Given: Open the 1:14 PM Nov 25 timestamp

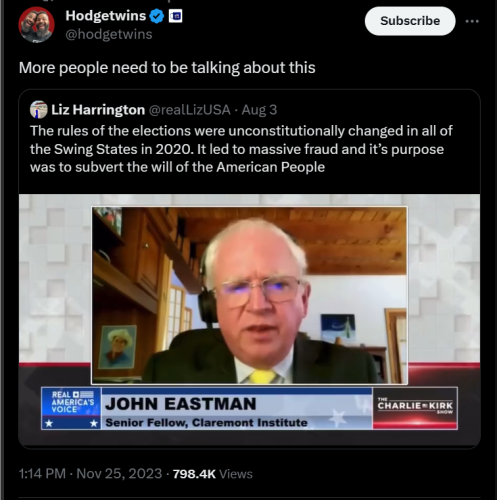Looking at the screenshot, I should click(x=90, y=474).
